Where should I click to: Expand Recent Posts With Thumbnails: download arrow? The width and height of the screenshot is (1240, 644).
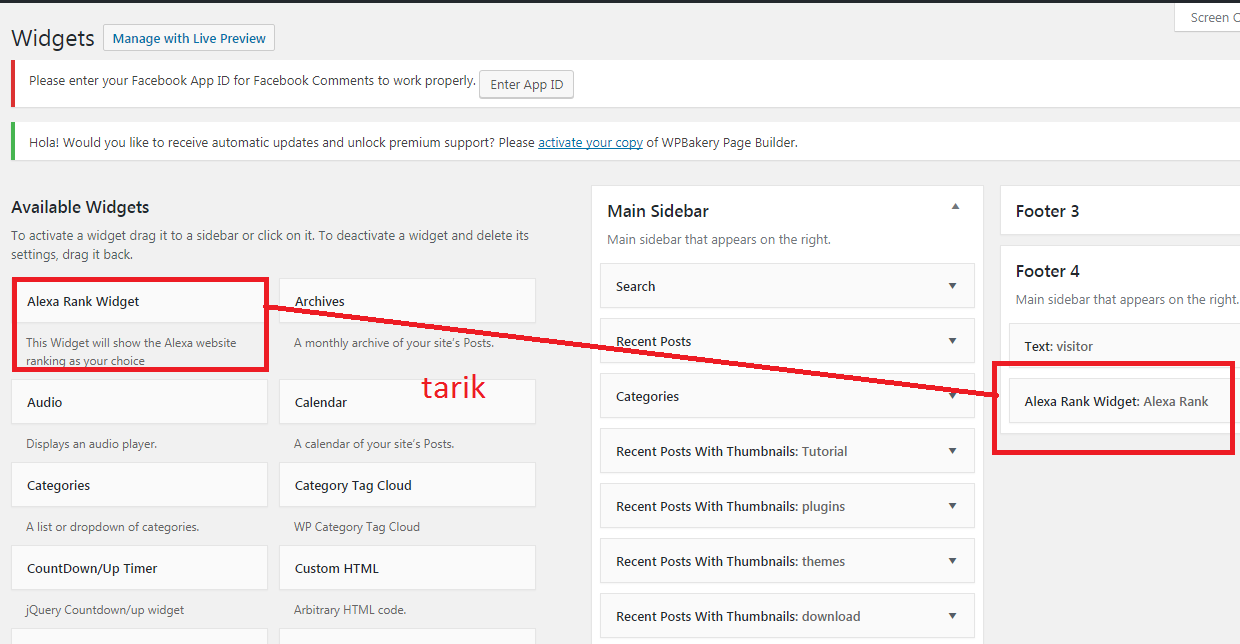tap(952, 616)
